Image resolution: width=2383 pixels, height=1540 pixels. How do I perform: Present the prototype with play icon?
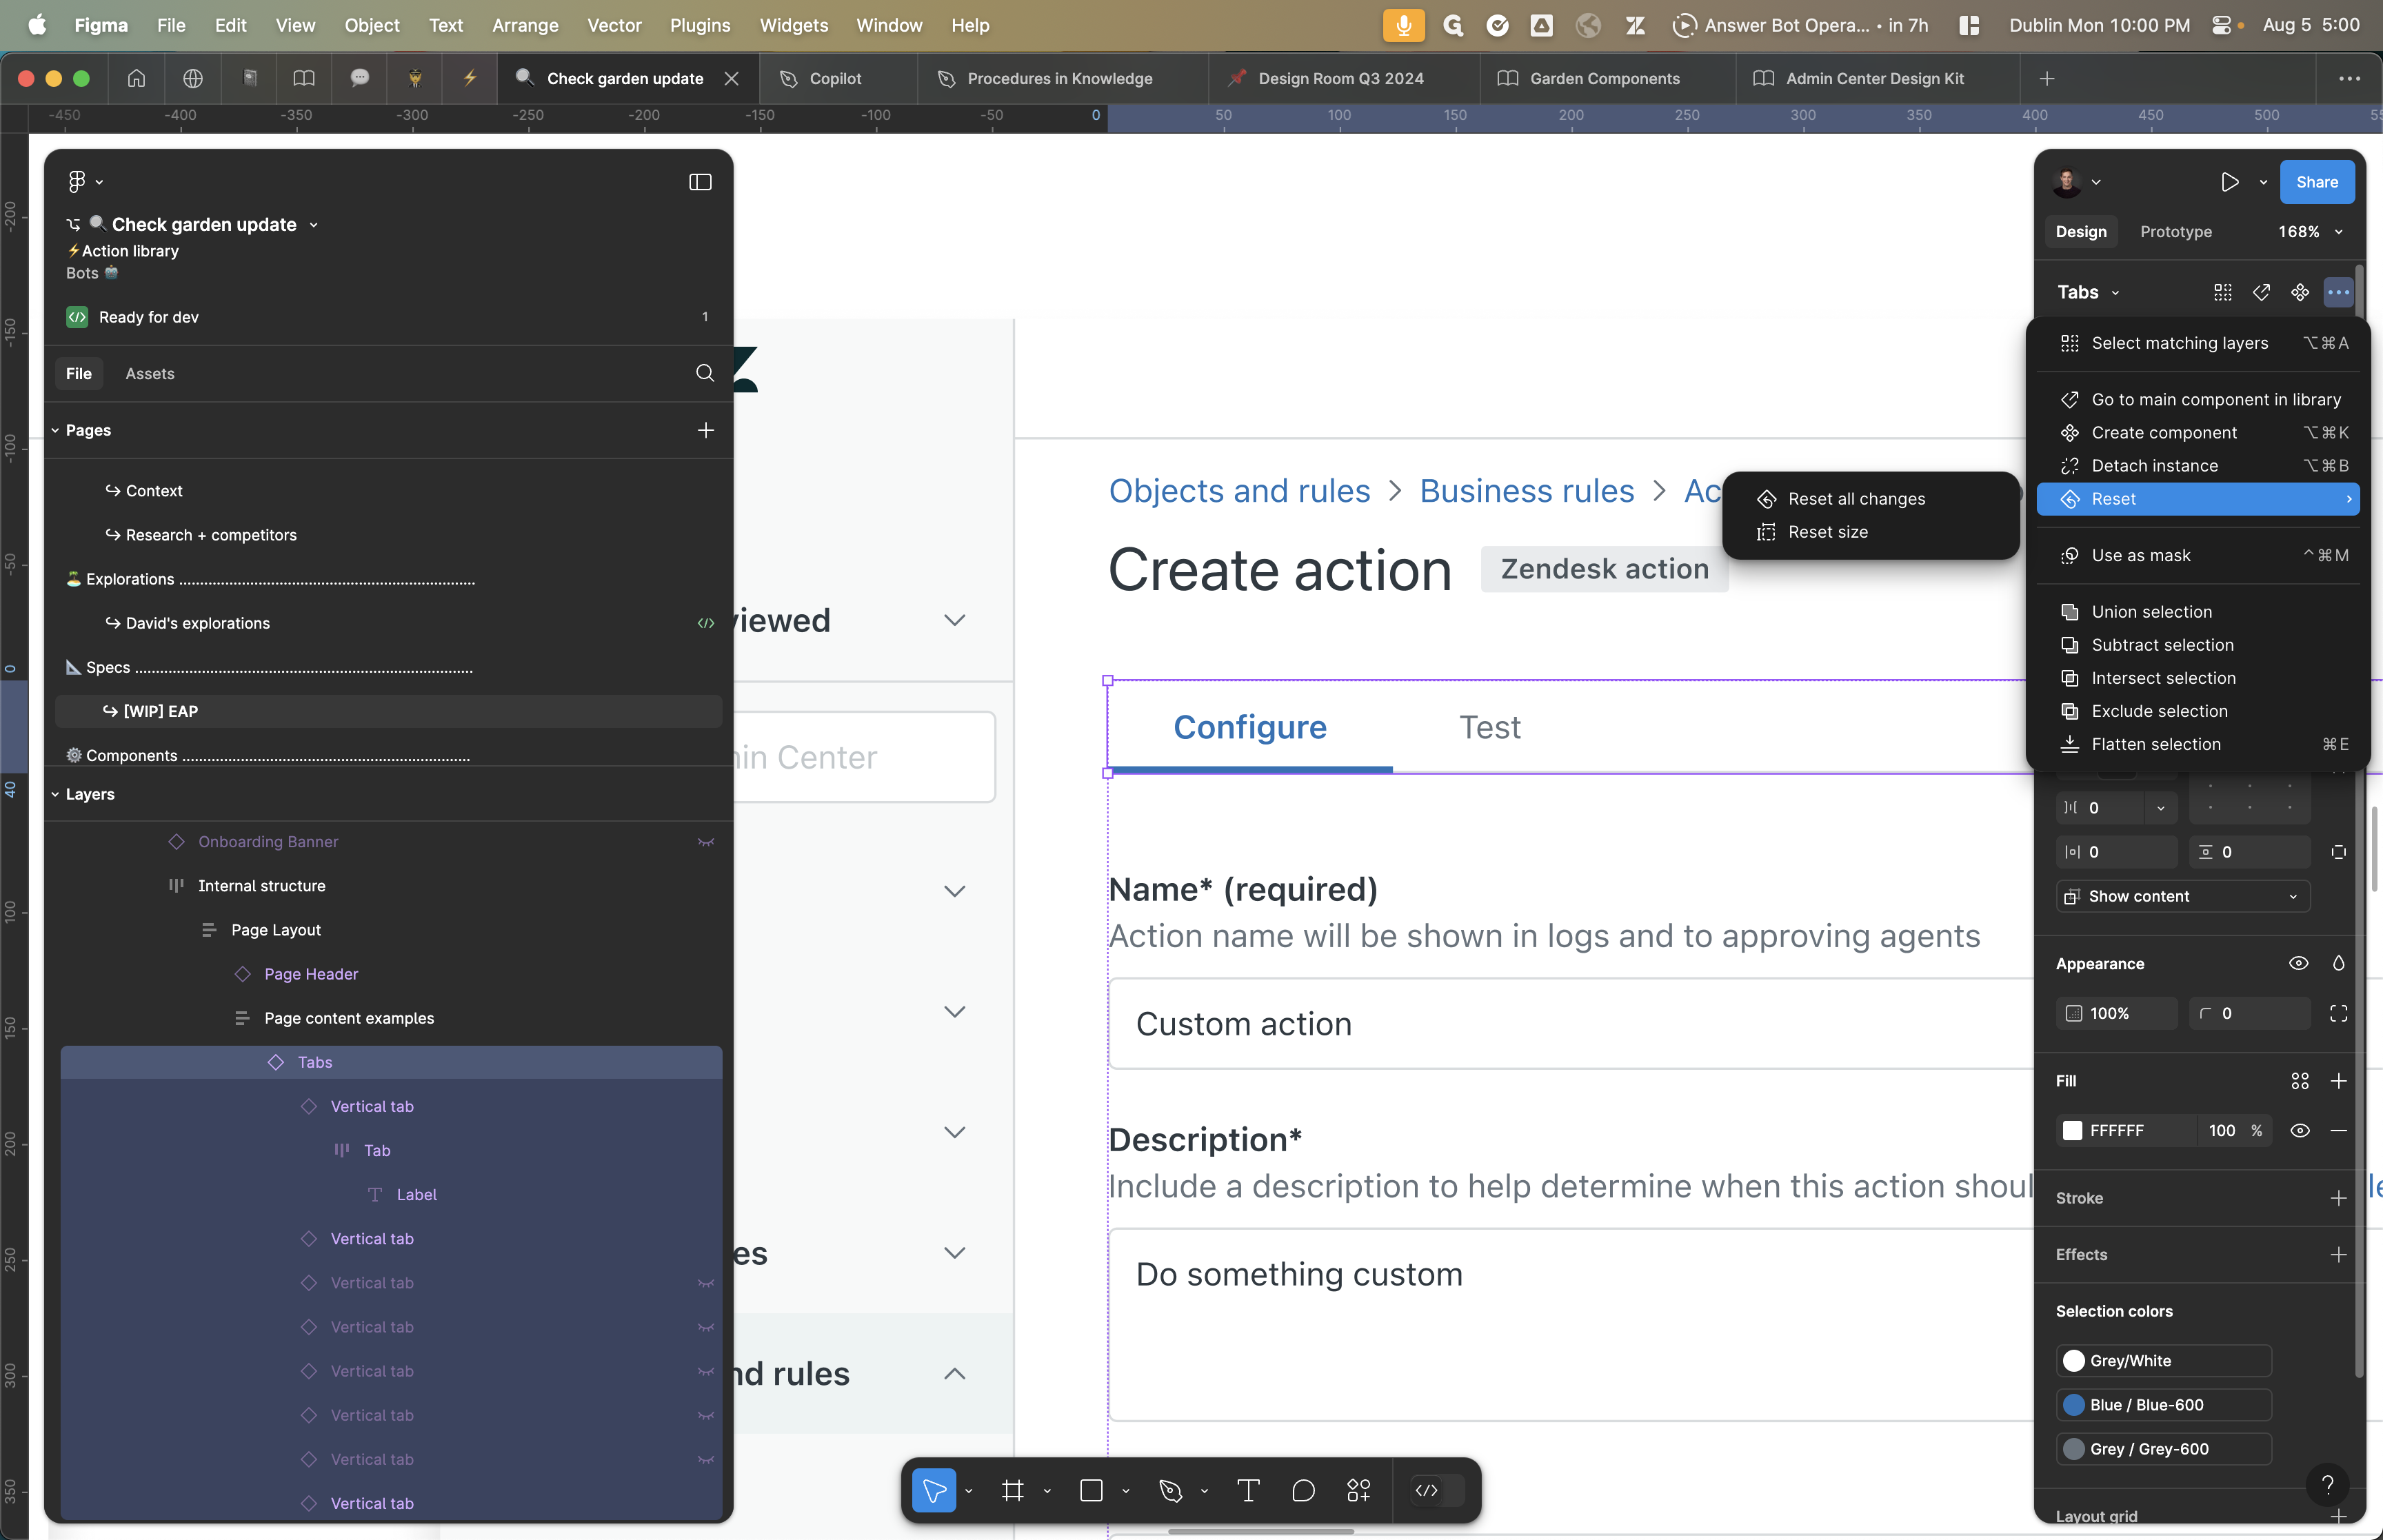[2229, 182]
